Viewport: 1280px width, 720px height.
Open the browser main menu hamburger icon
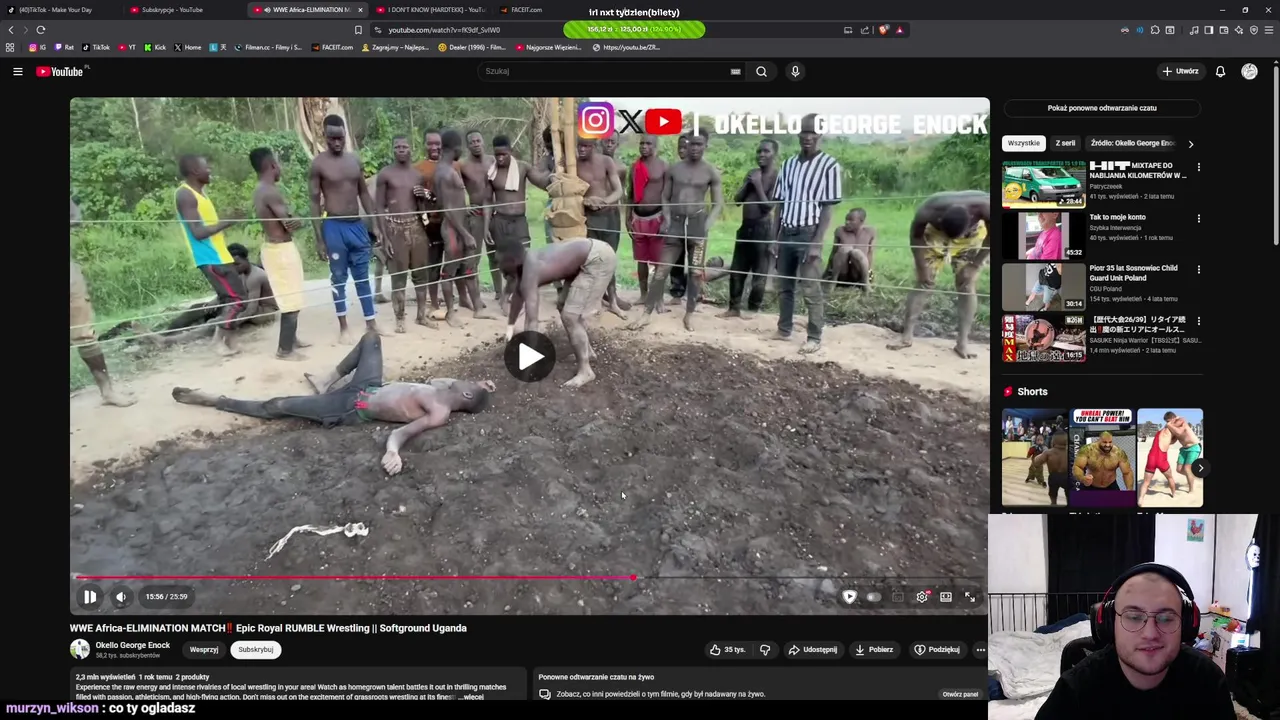coord(1269,30)
